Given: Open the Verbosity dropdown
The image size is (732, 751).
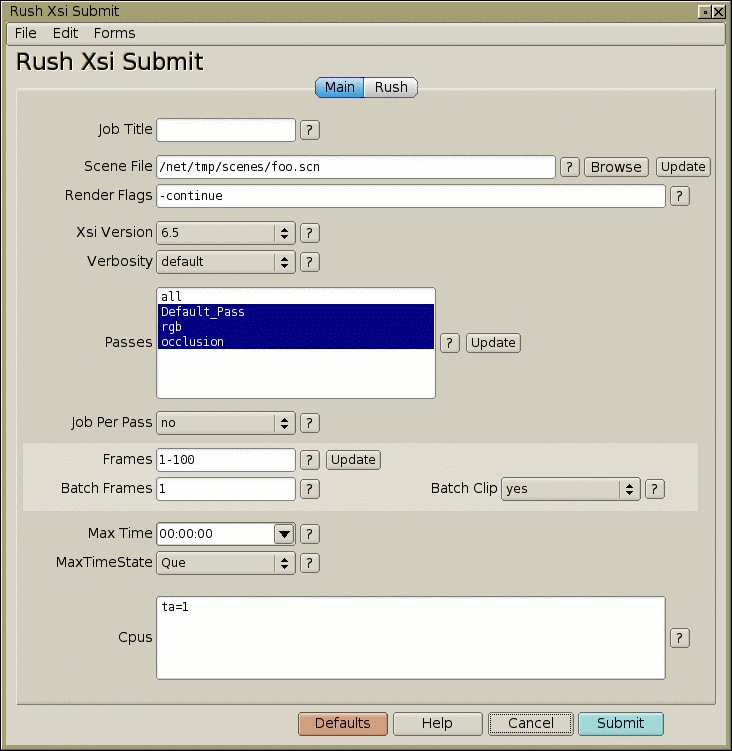Looking at the screenshot, I should (x=226, y=262).
